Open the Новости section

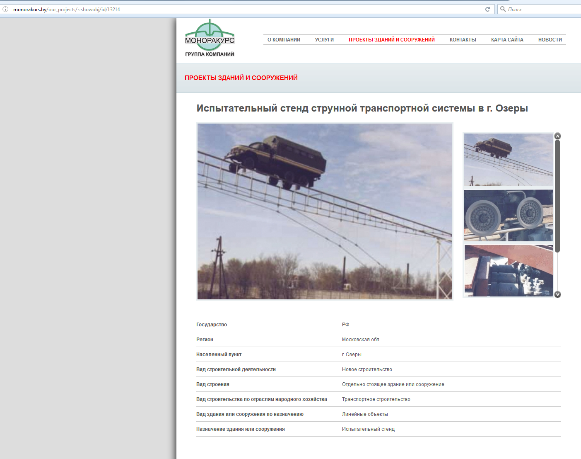coord(550,40)
